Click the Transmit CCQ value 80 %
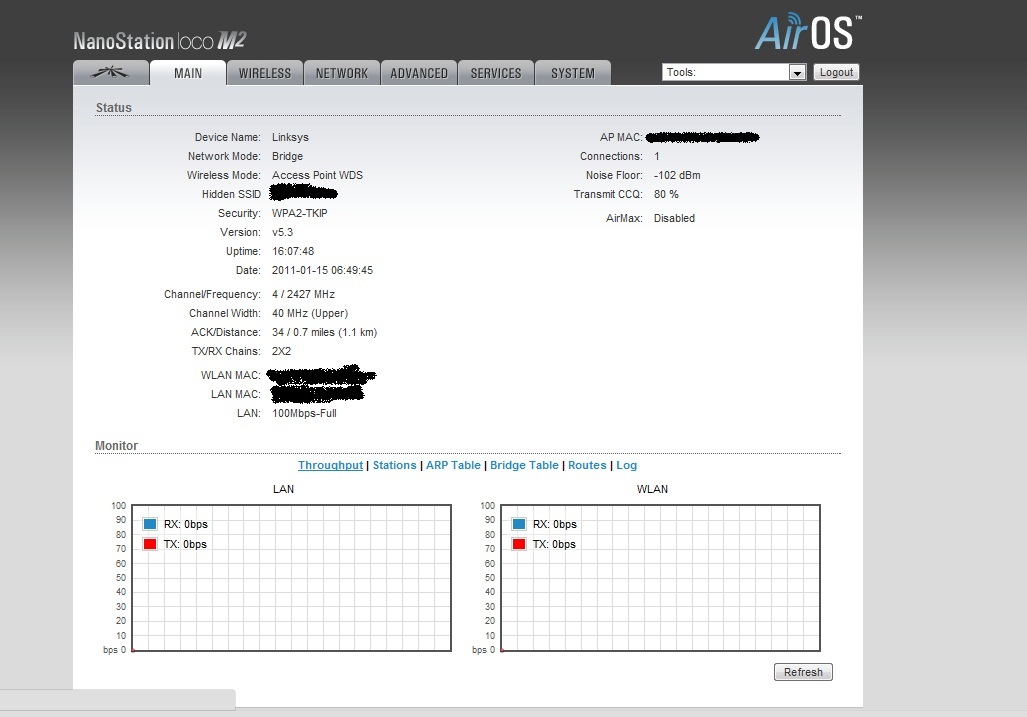Screen dimensions: 1027x717 666,194
